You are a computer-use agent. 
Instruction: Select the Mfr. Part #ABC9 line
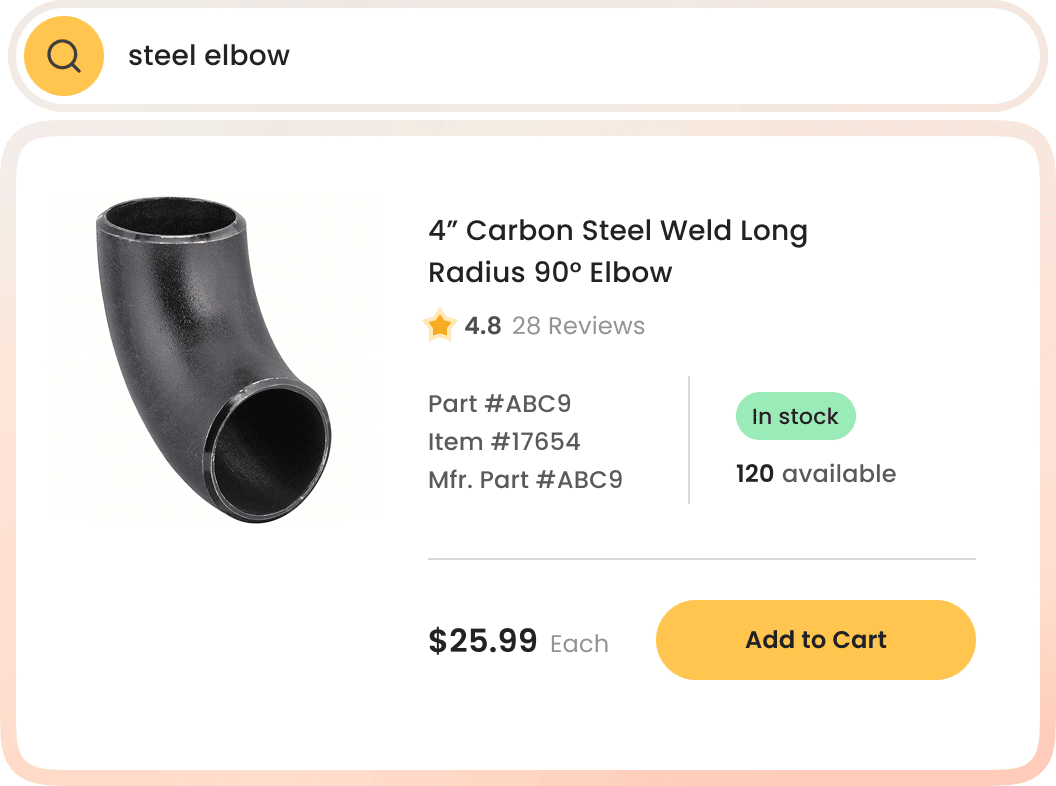pyautogui.click(x=525, y=479)
